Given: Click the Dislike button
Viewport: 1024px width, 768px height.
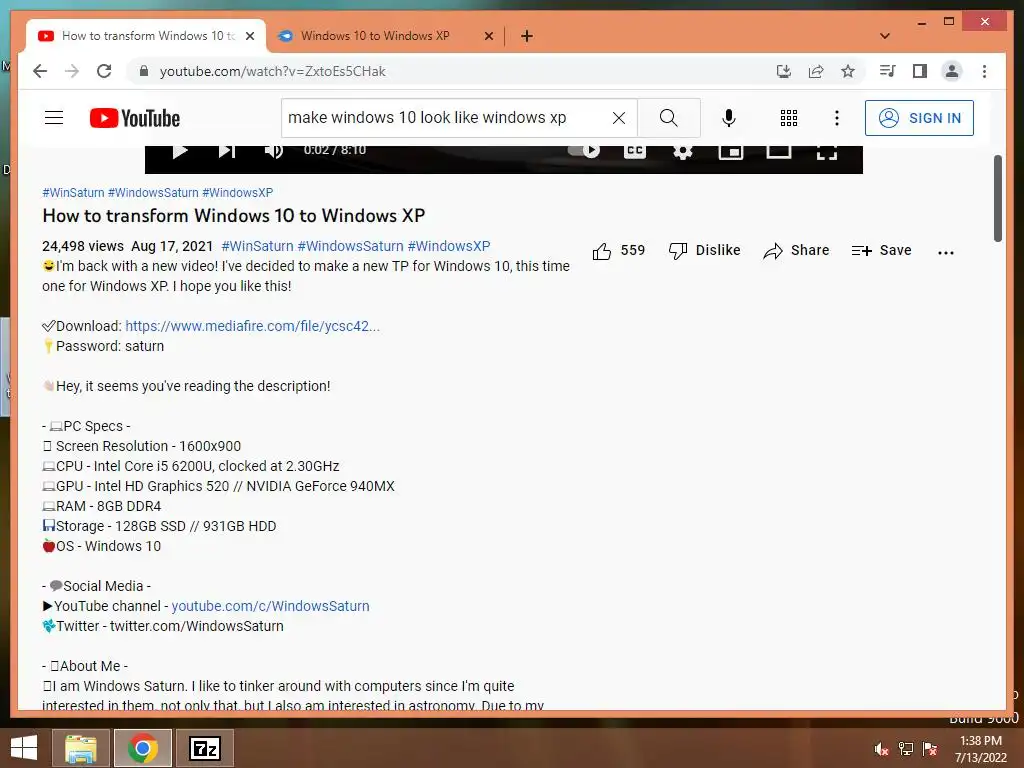Looking at the screenshot, I should pyautogui.click(x=704, y=251).
